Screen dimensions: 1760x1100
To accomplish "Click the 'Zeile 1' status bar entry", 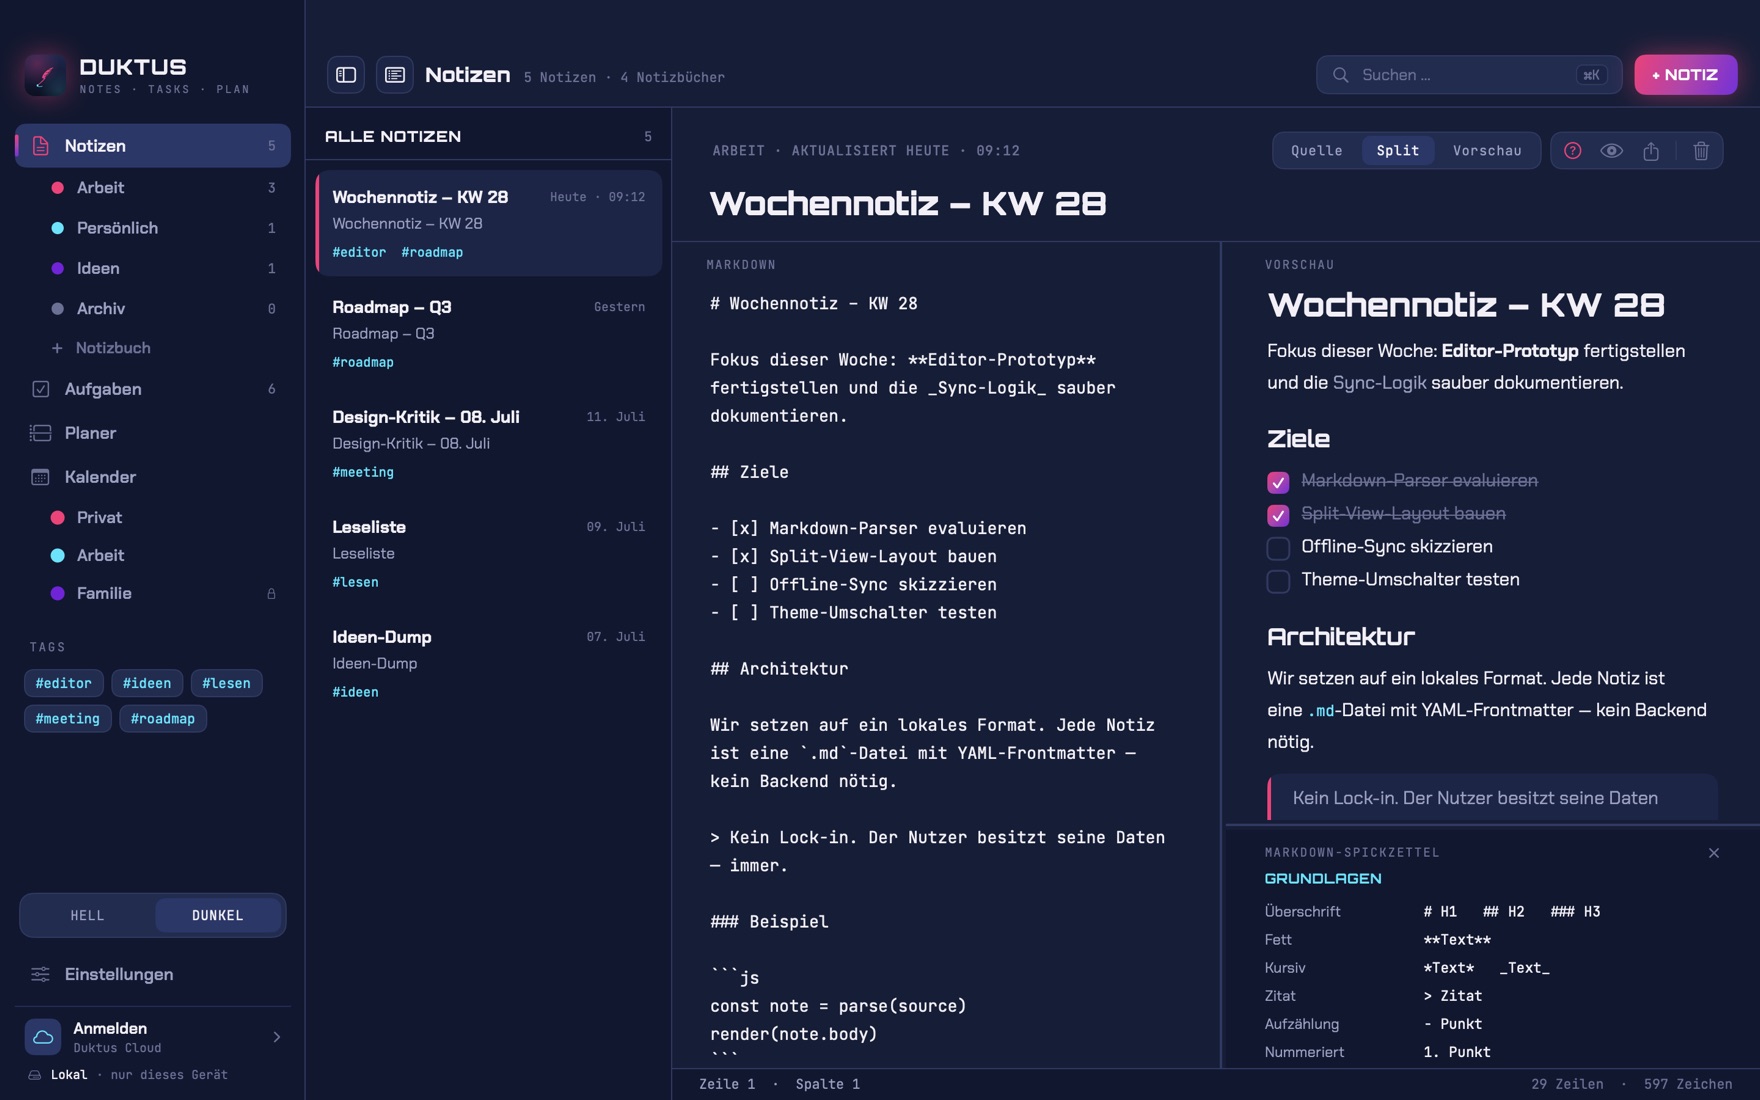I will pyautogui.click(x=727, y=1085).
